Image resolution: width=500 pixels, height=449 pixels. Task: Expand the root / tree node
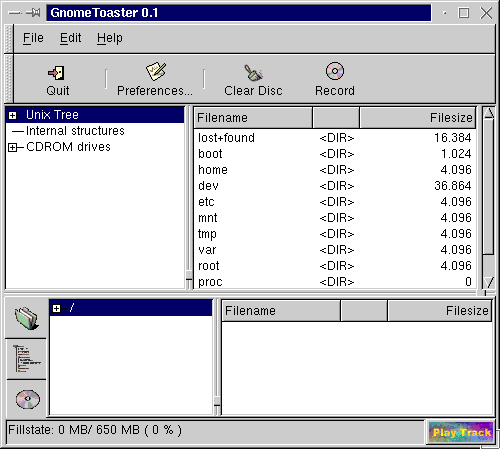[x=57, y=308]
